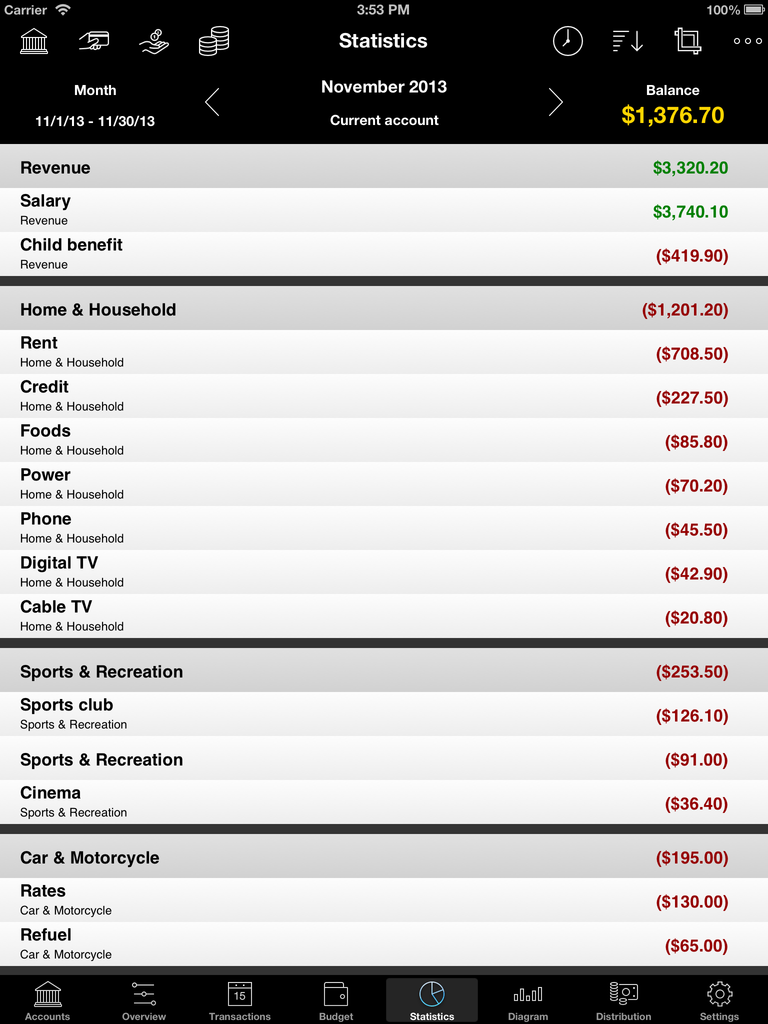
Task: Switch to the Transactions tab
Action: (240, 1000)
